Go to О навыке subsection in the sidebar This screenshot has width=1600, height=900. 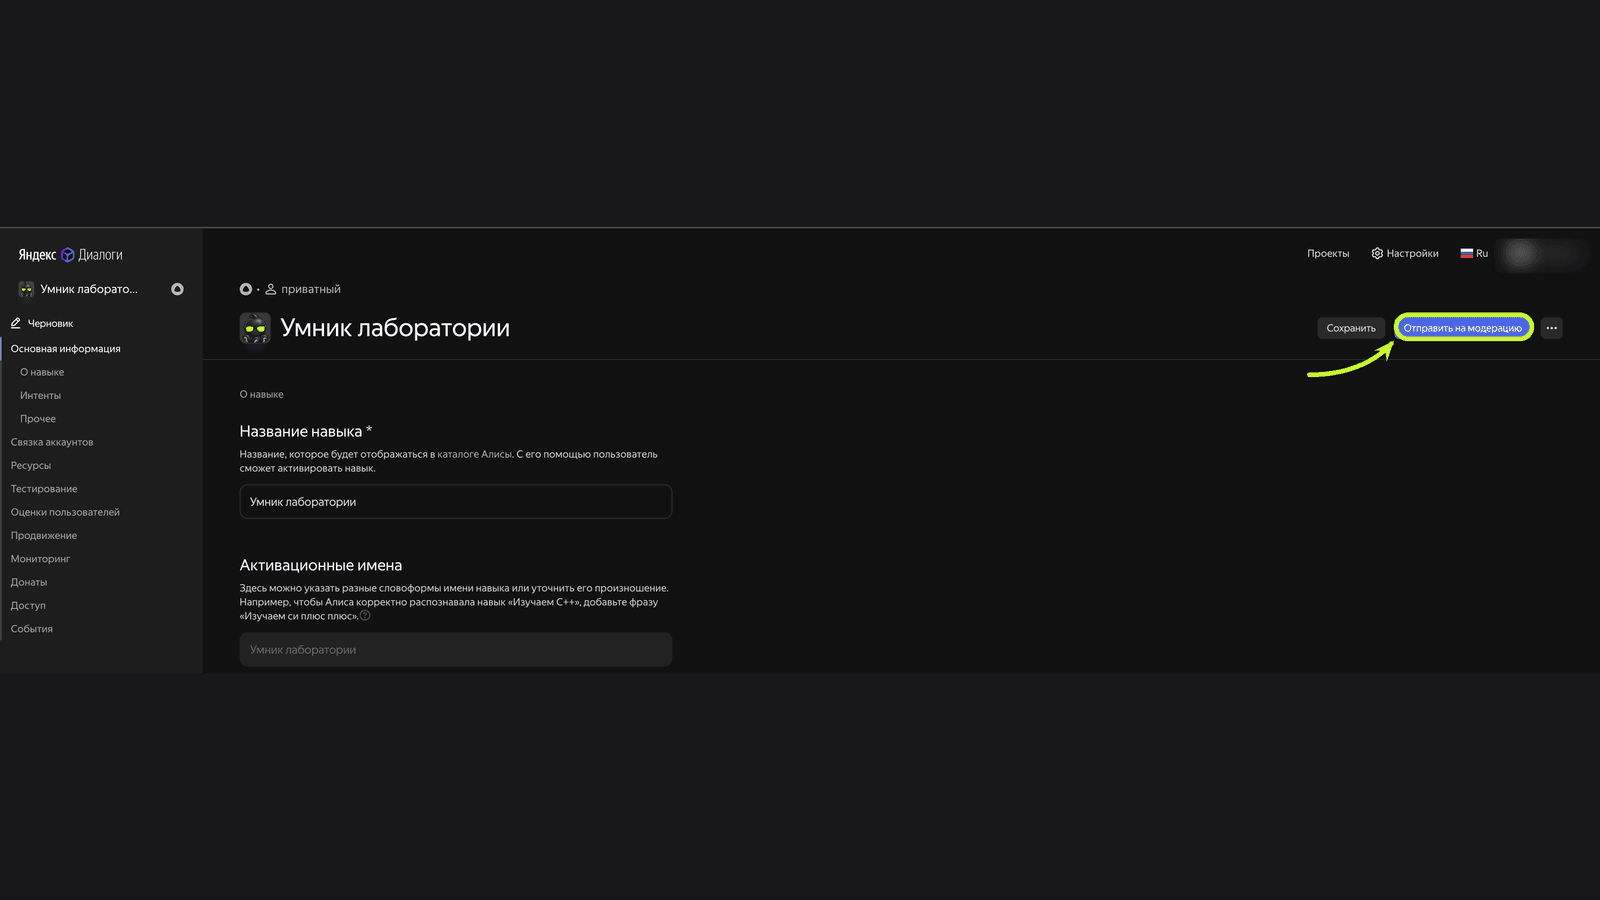click(x=42, y=372)
